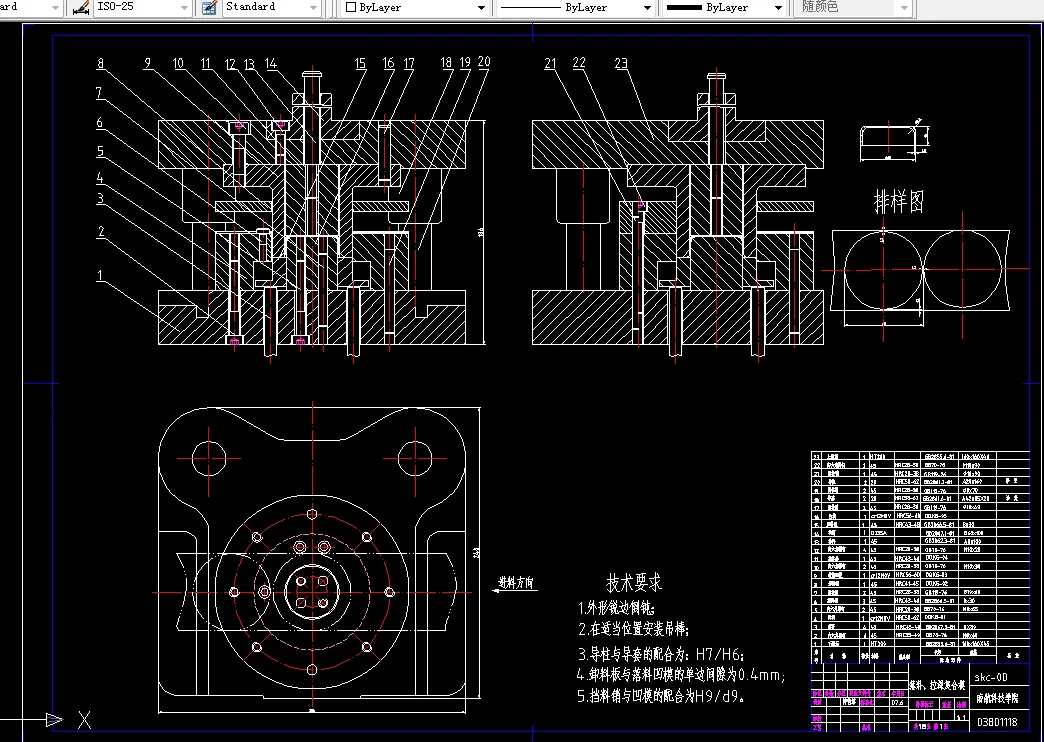
Task: Expand the leftmost text style dropdown arrow
Action: (55, 7)
